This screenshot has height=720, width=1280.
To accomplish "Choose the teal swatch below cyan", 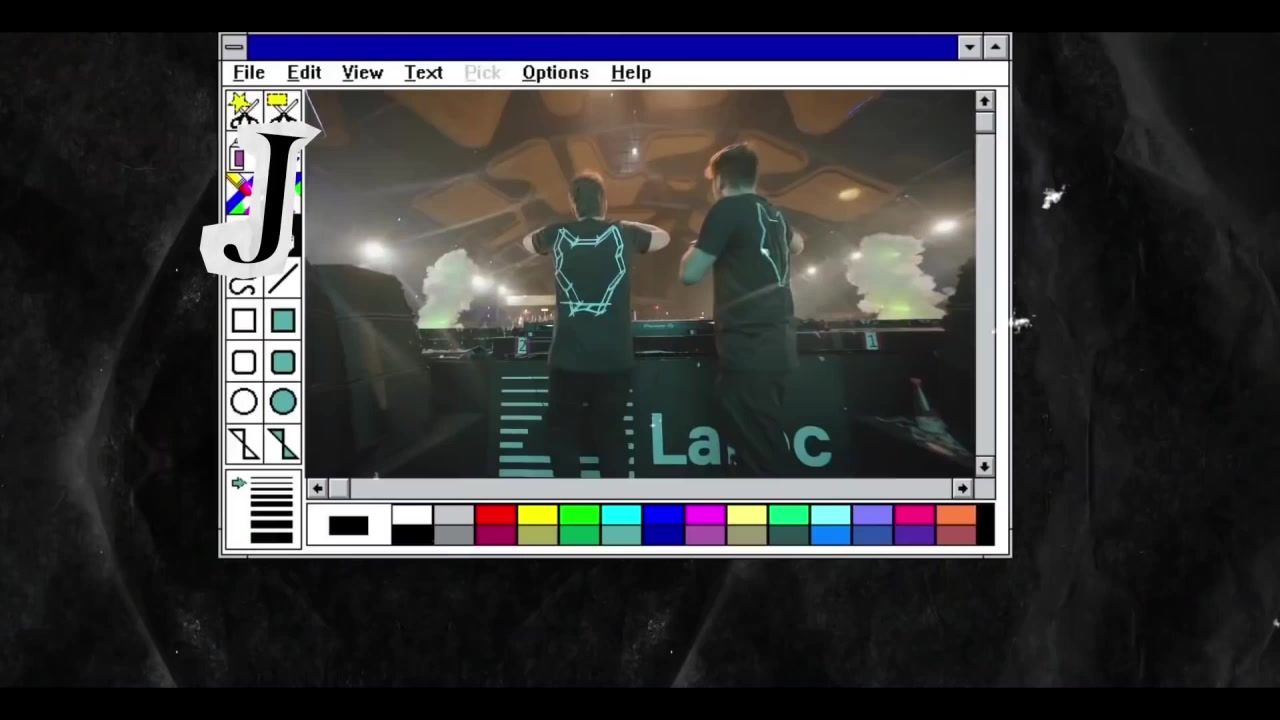I will (x=621, y=535).
